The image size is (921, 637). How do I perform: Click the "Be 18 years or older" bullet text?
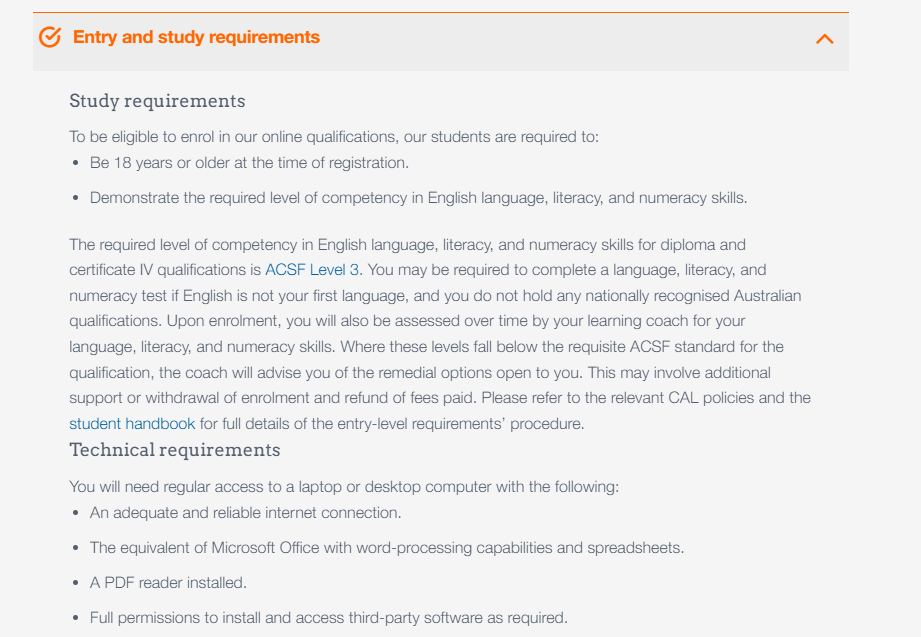[249, 162]
